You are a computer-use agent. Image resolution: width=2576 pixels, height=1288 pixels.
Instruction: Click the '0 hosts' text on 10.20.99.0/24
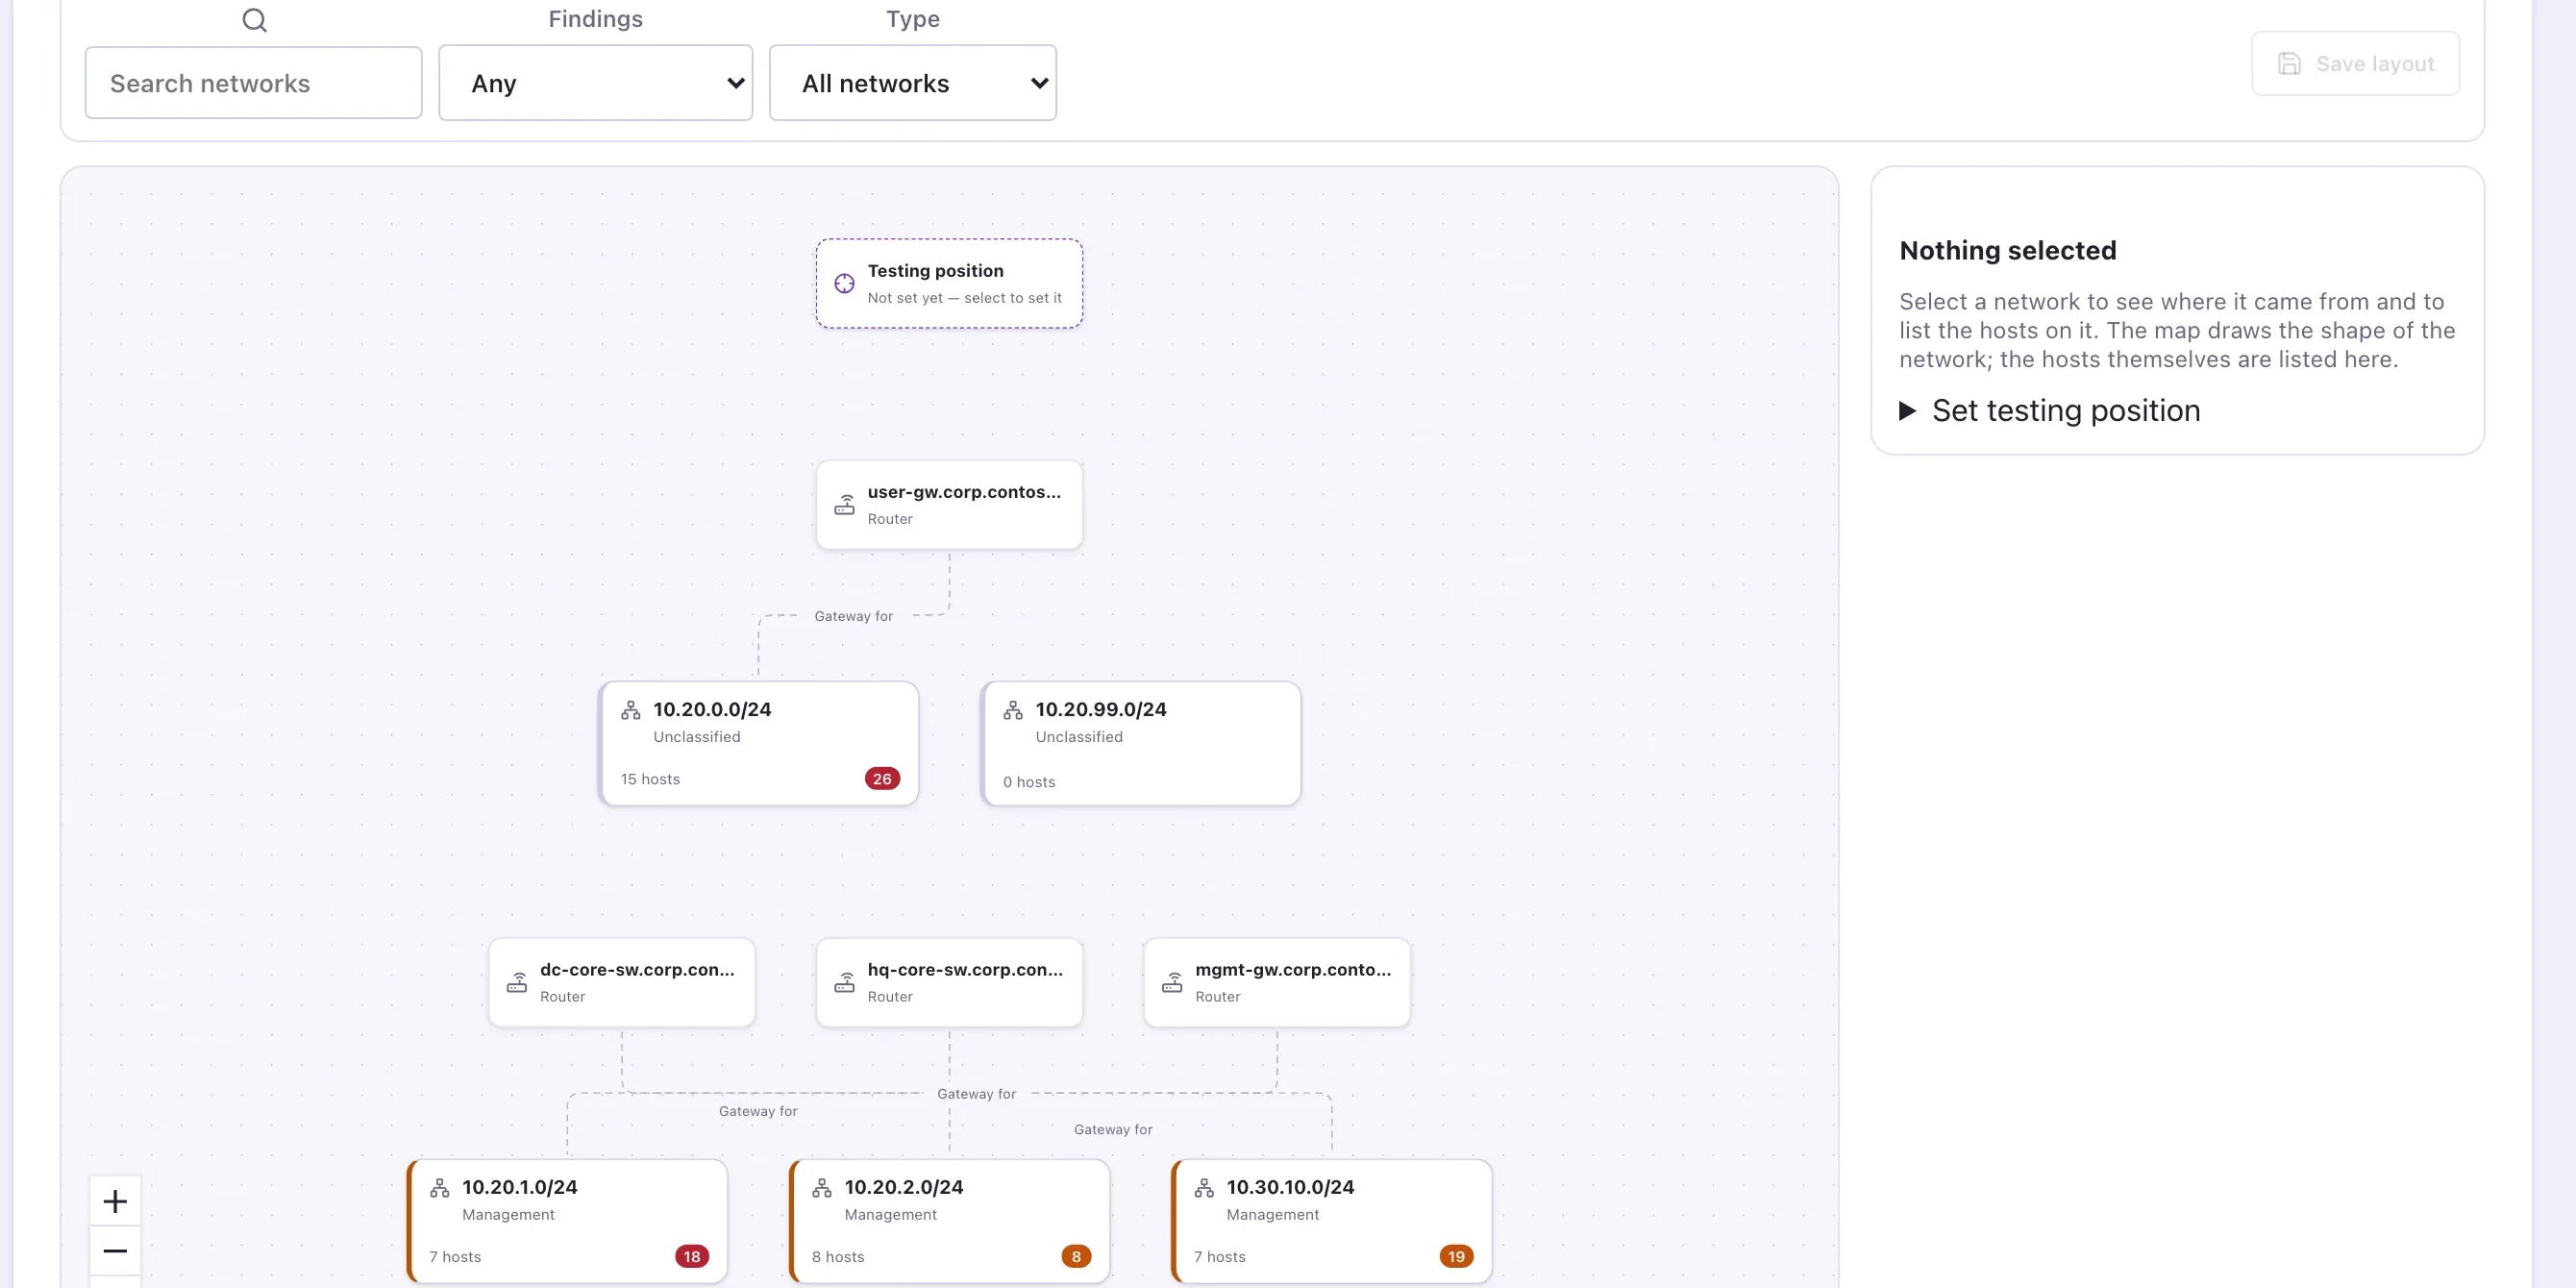point(1029,782)
